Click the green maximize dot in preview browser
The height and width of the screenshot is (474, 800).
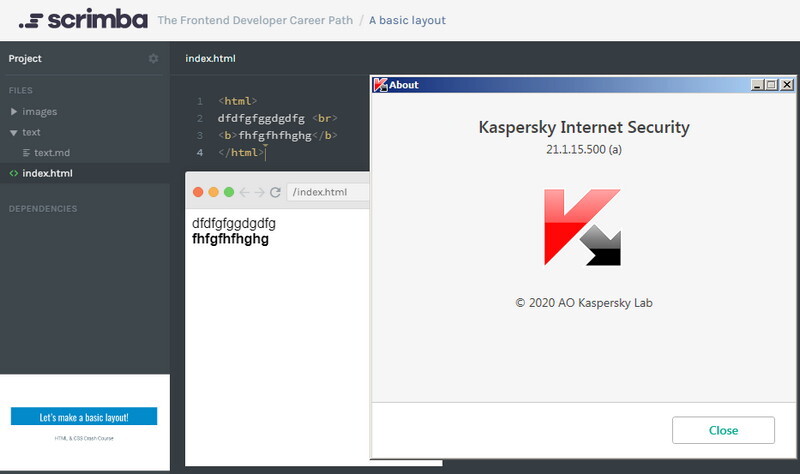(x=229, y=192)
